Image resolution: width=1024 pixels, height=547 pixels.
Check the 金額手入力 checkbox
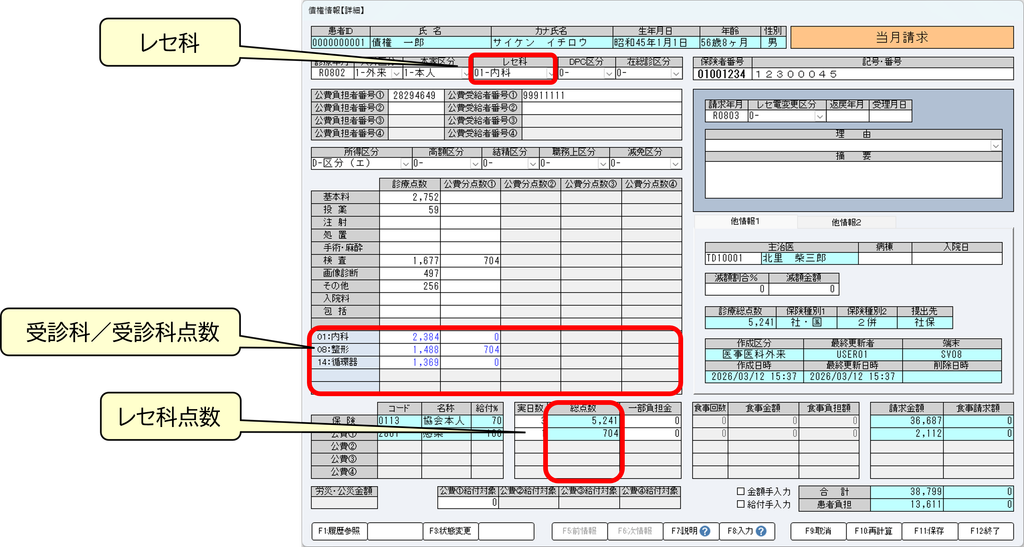pos(741,492)
